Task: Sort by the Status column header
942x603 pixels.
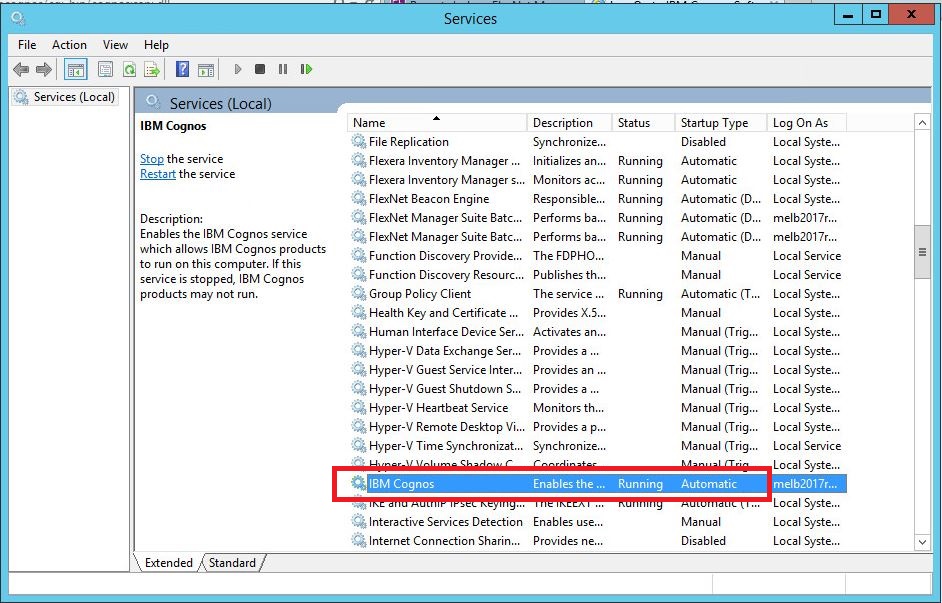Action: [643, 123]
